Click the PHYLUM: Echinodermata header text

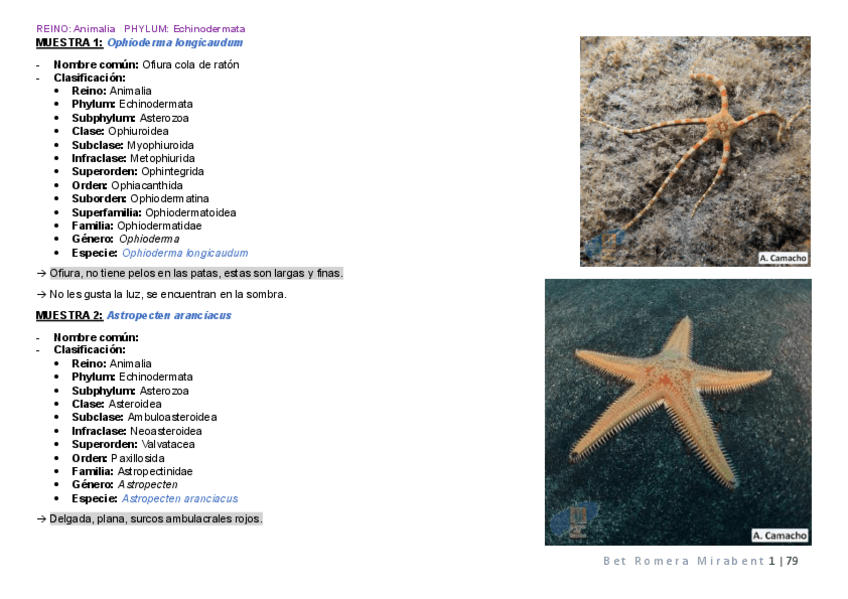pyautogui.click(x=184, y=29)
